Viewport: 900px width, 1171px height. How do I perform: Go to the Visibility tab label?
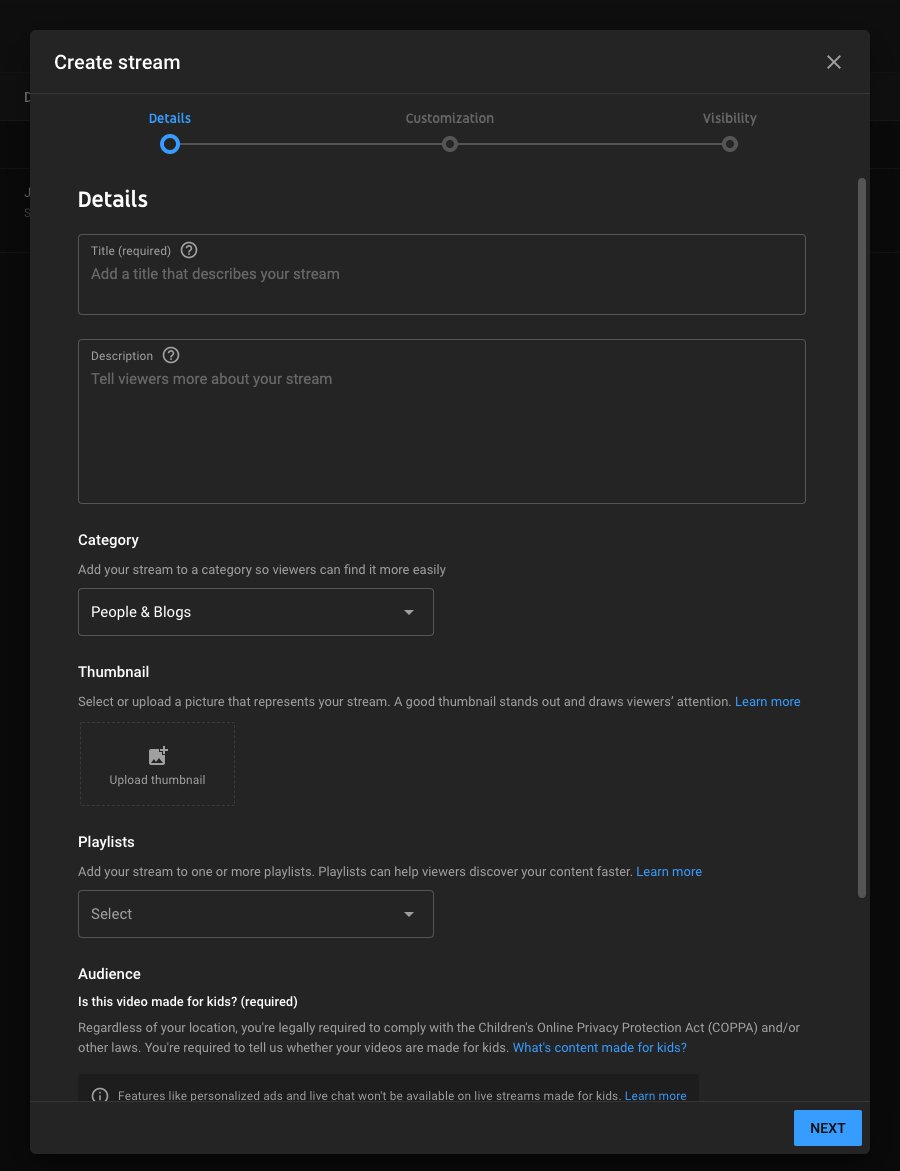pos(729,118)
